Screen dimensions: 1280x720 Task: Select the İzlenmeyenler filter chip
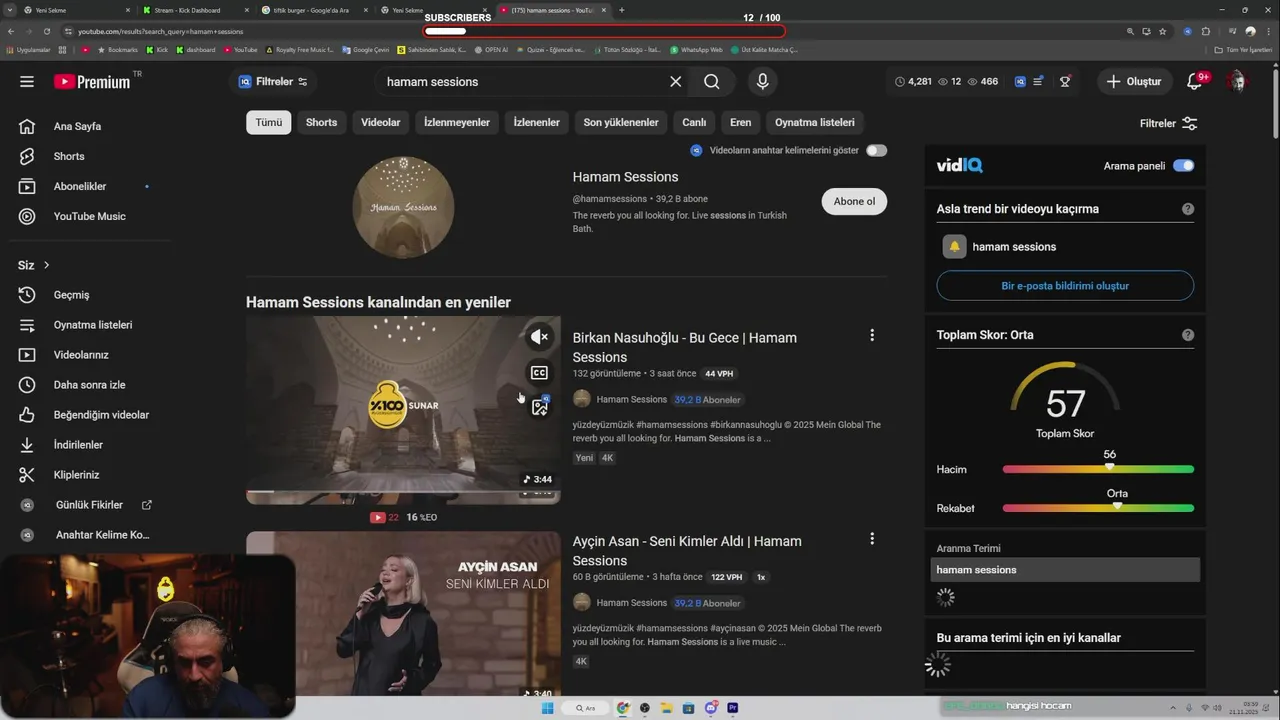click(457, 122)
